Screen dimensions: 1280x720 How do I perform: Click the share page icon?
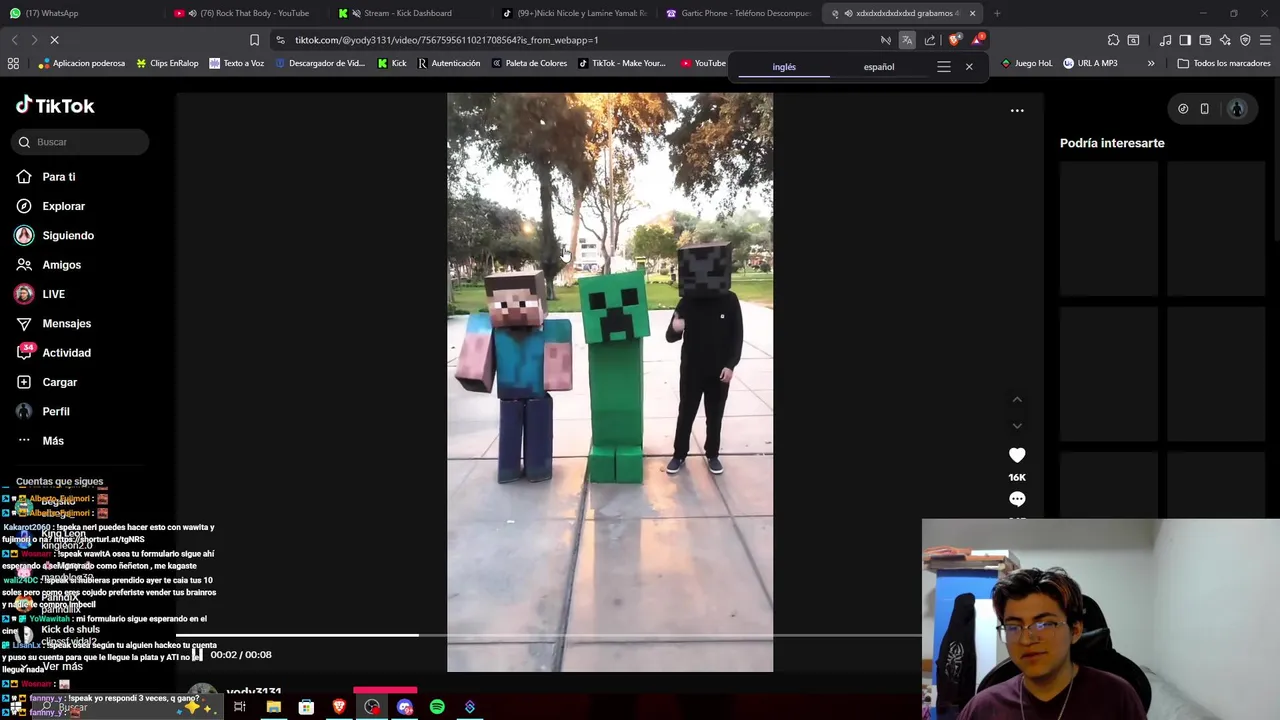pyautogui.click(x=930, y=40)
